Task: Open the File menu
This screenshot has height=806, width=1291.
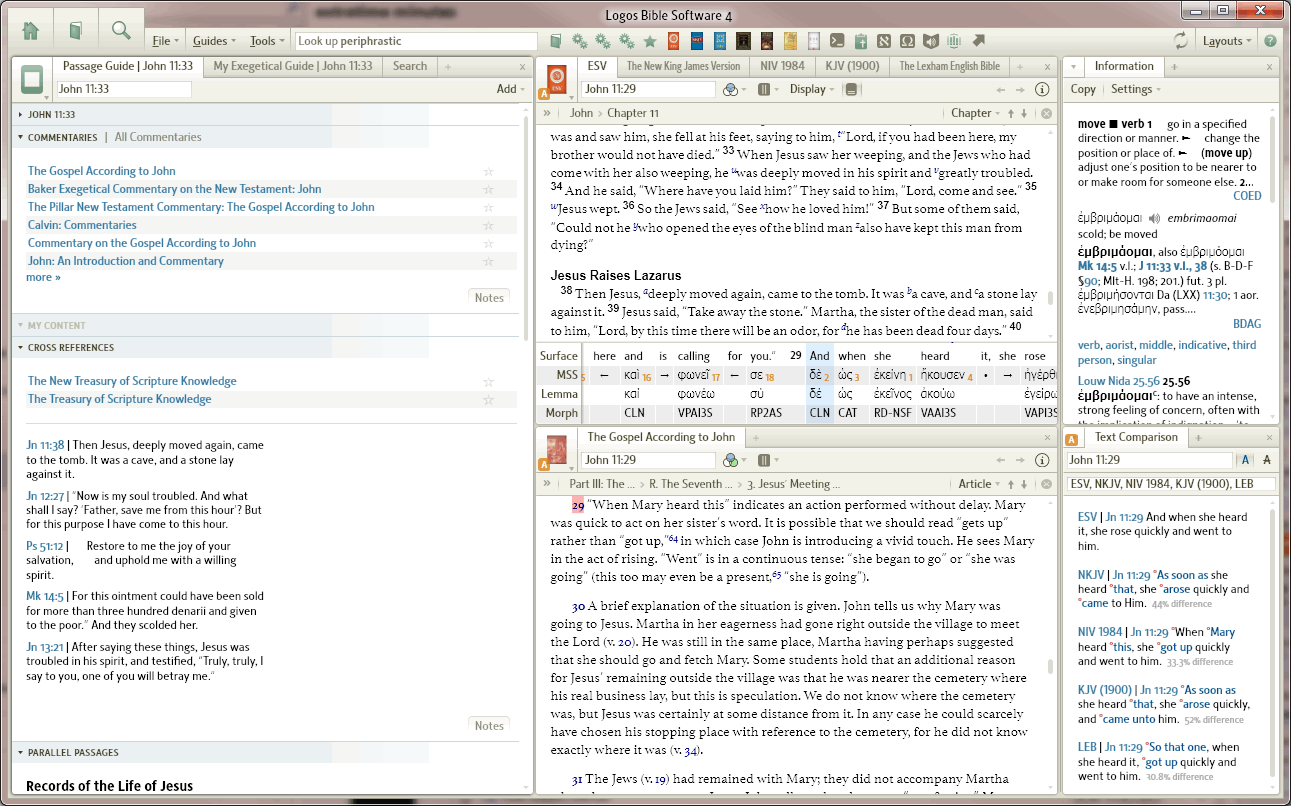Action: 165,41
